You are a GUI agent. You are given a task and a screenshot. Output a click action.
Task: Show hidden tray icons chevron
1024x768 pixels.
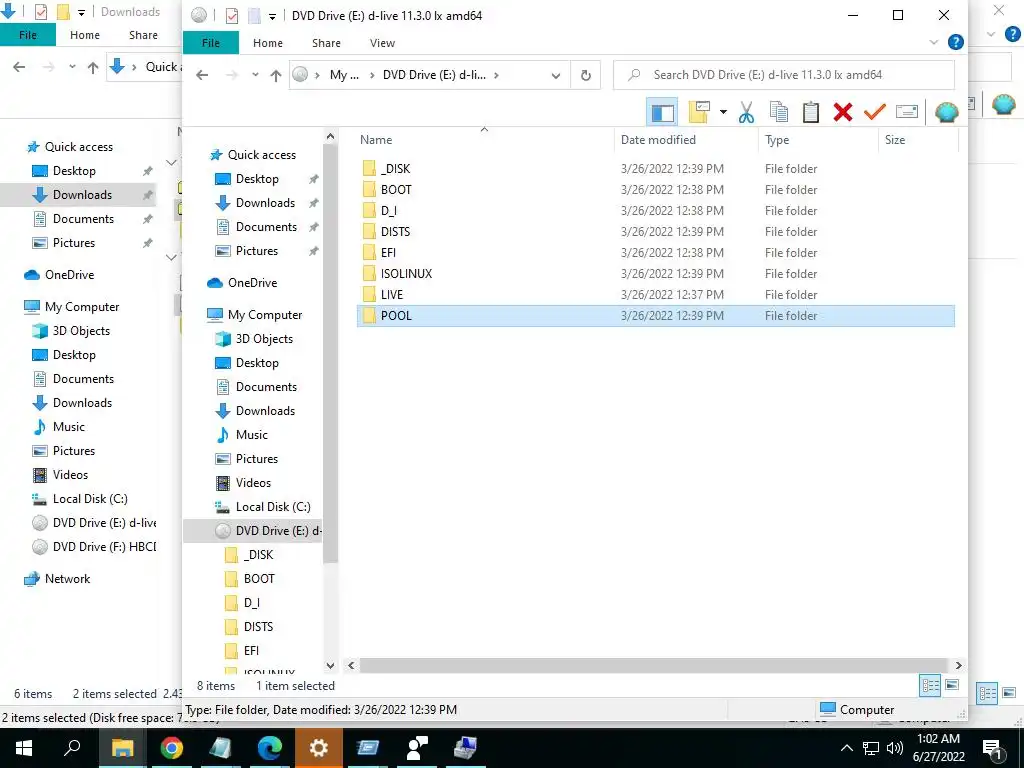(x=846, y=748)
